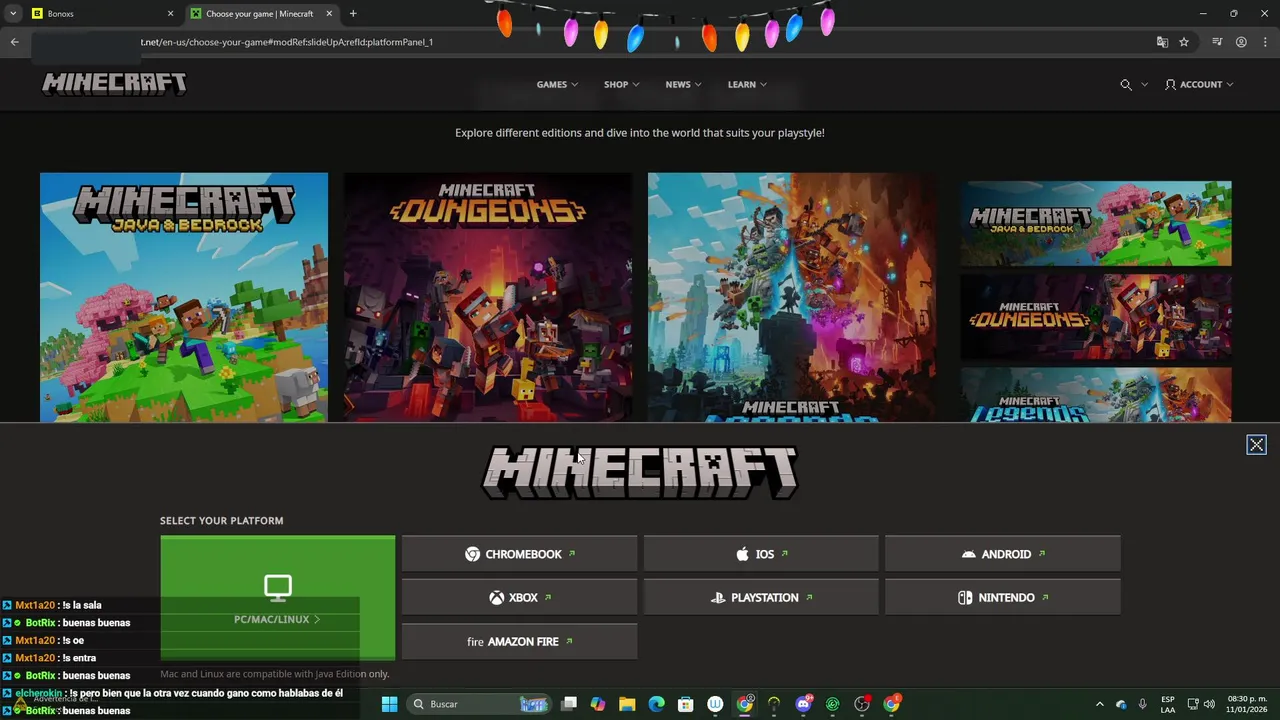Viewport: 1280px width, 720px height.
Task: Select the ANDROID platform button
Action: coord(1003,554)
